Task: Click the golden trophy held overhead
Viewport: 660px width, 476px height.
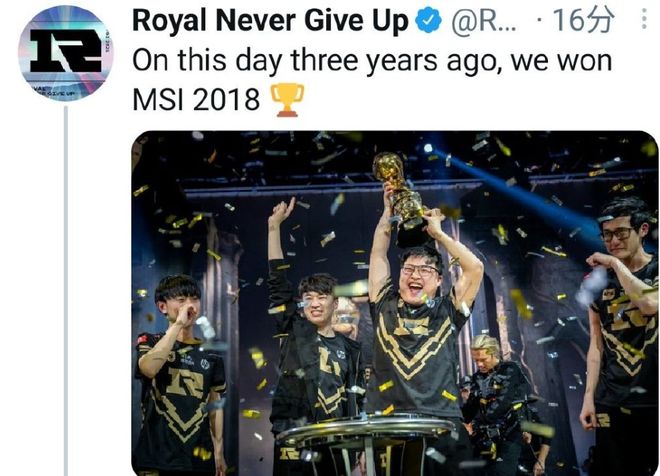Action: coord(400,190)
